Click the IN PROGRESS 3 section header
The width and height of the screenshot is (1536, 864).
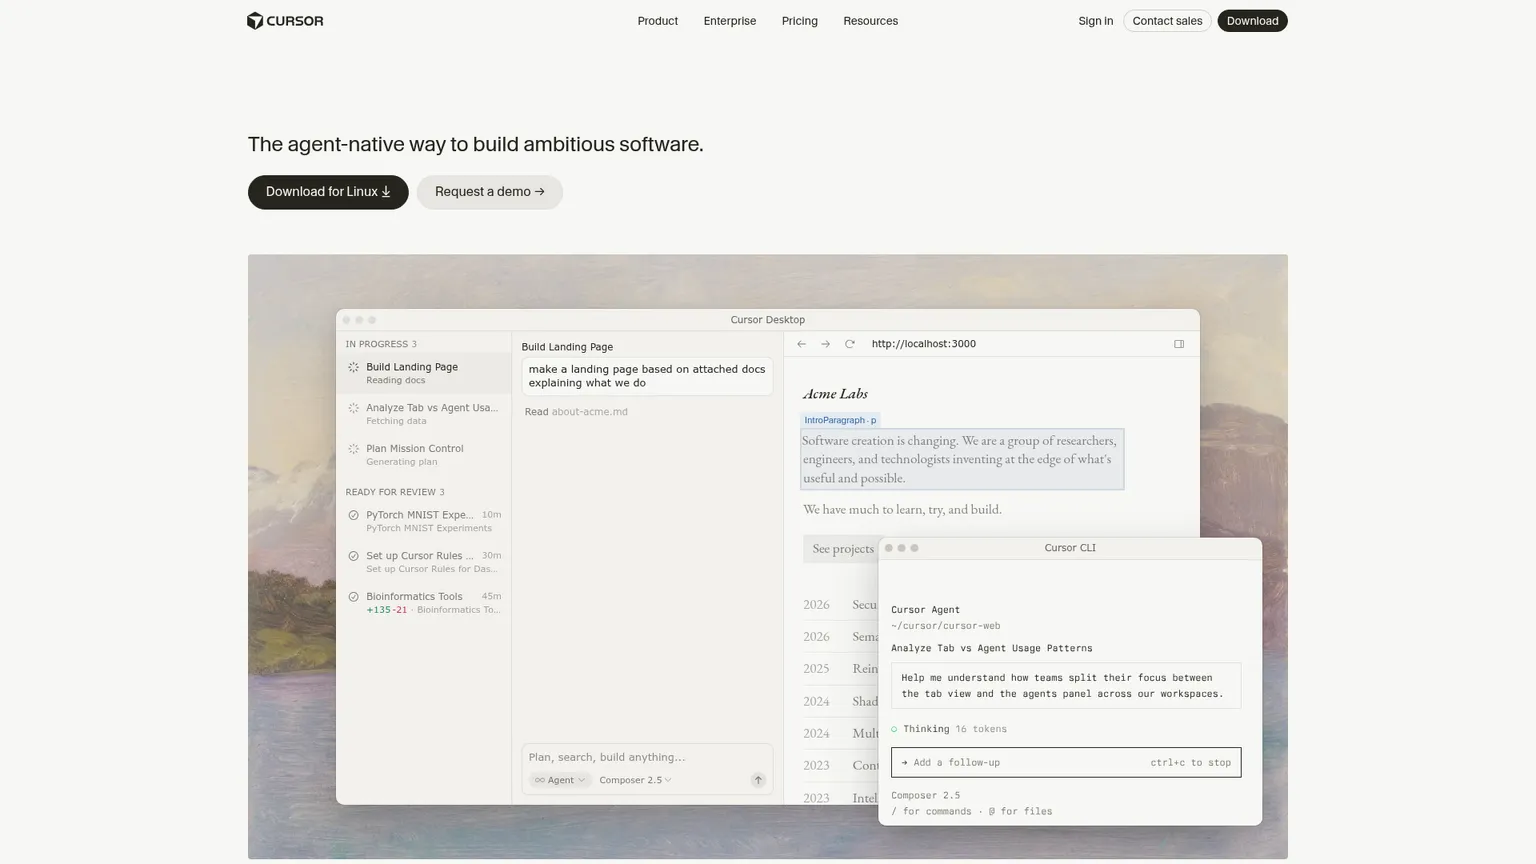(x=381, y=344)
